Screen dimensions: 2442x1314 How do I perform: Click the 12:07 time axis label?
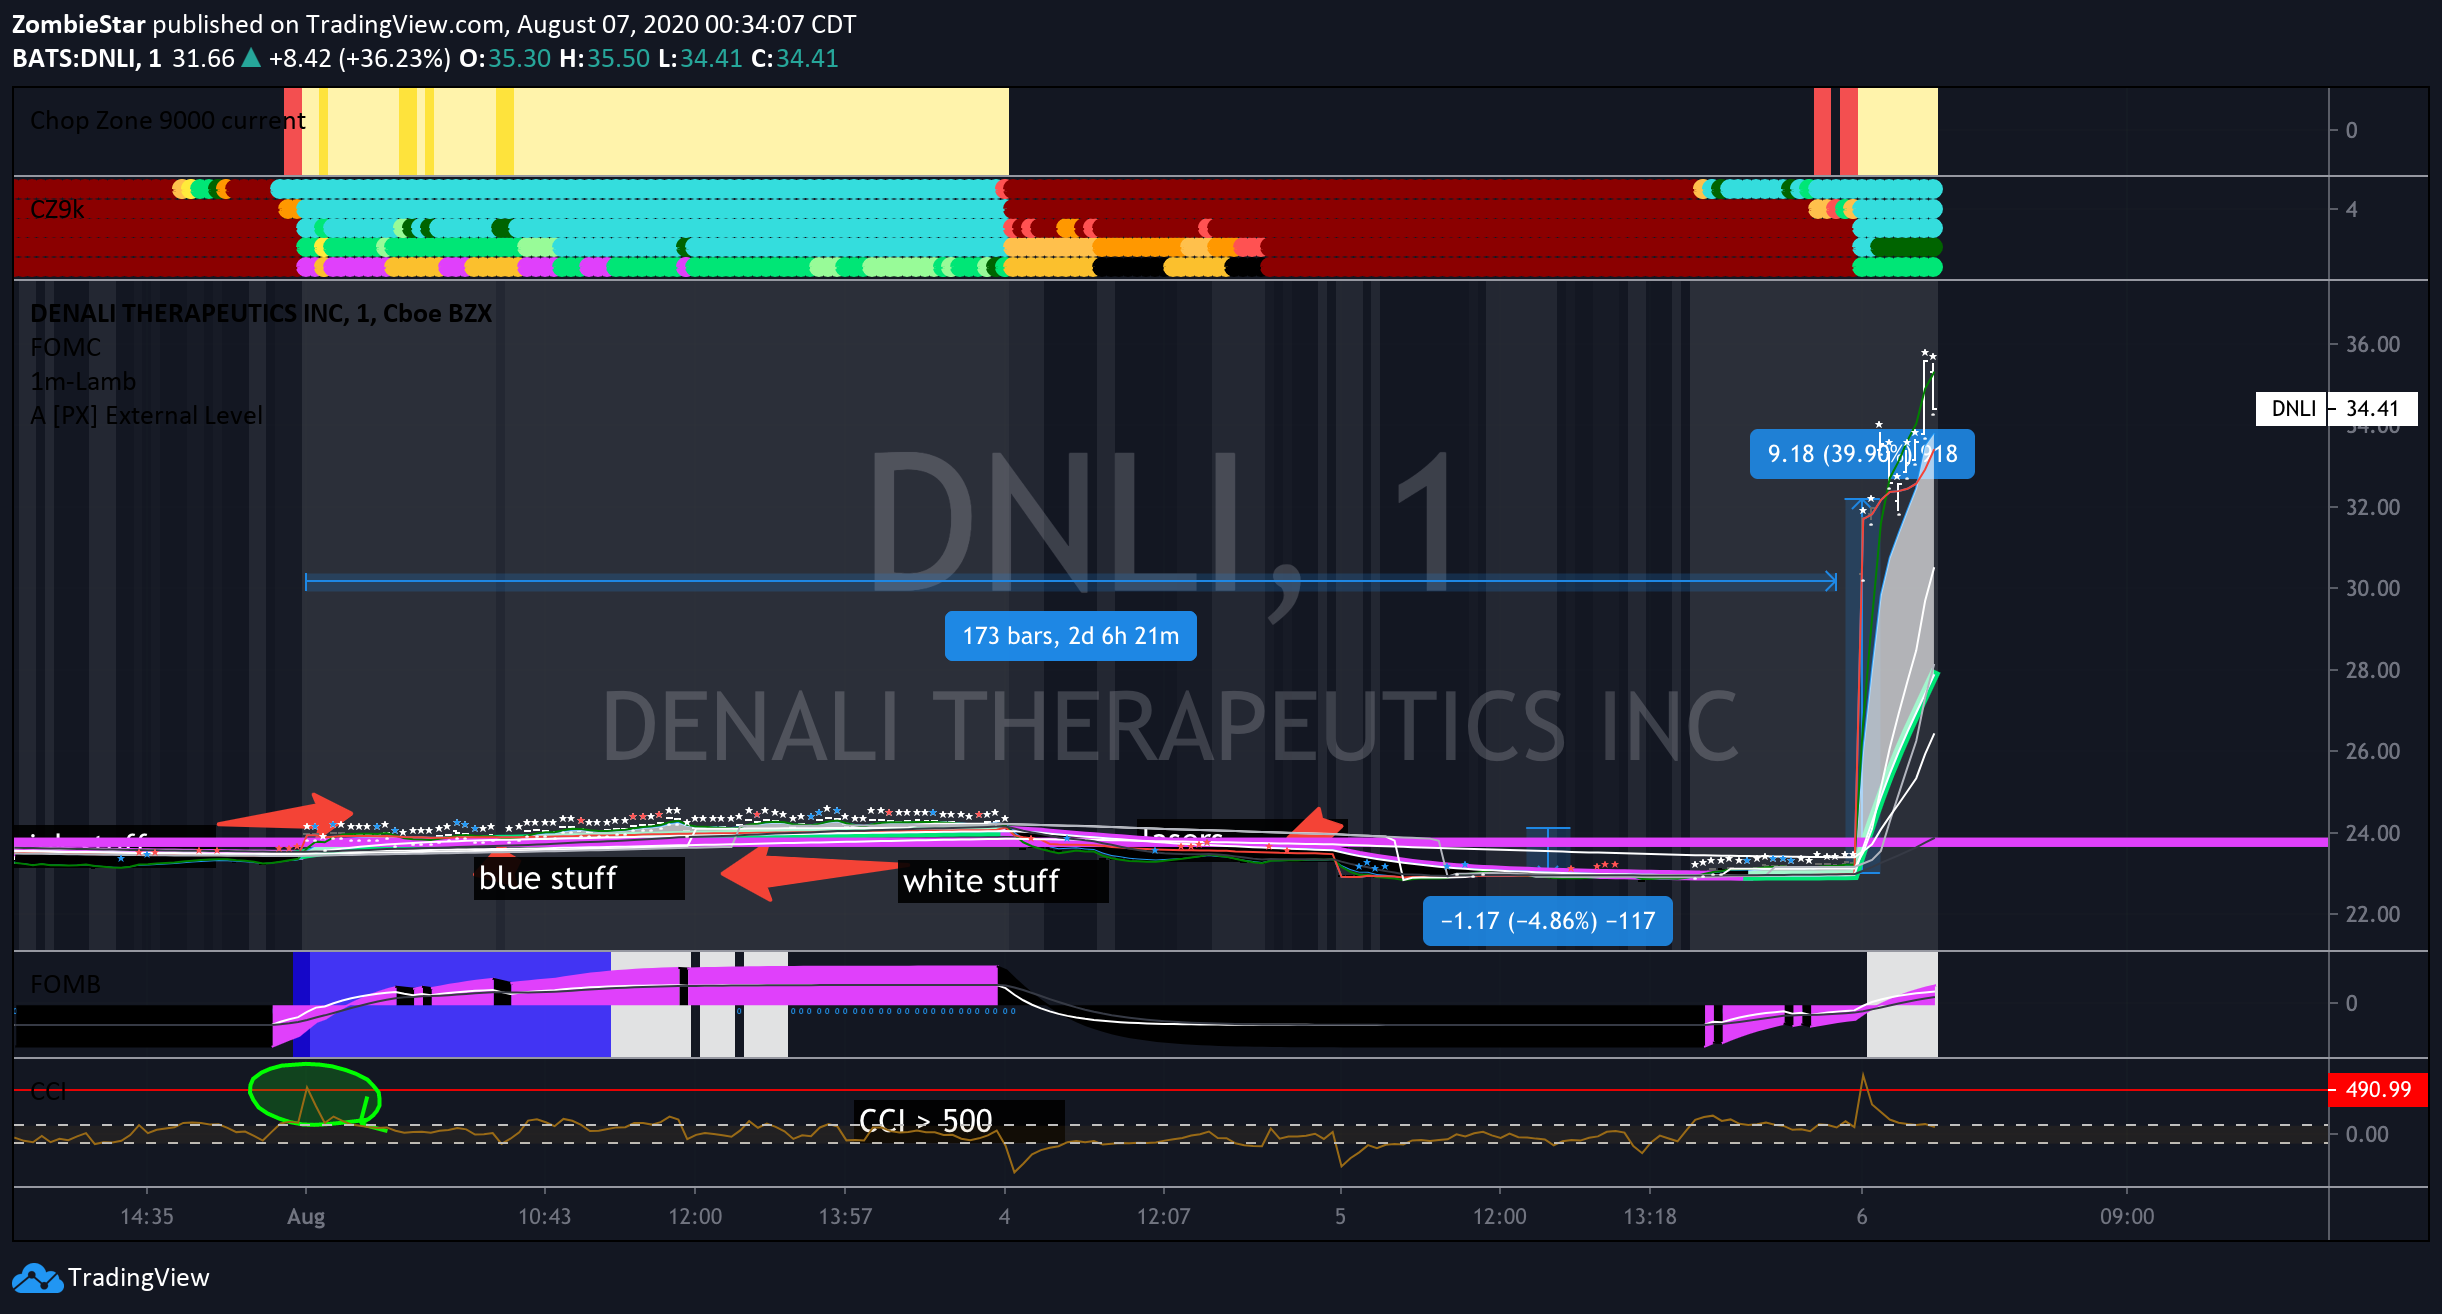click(1164, 1217)
